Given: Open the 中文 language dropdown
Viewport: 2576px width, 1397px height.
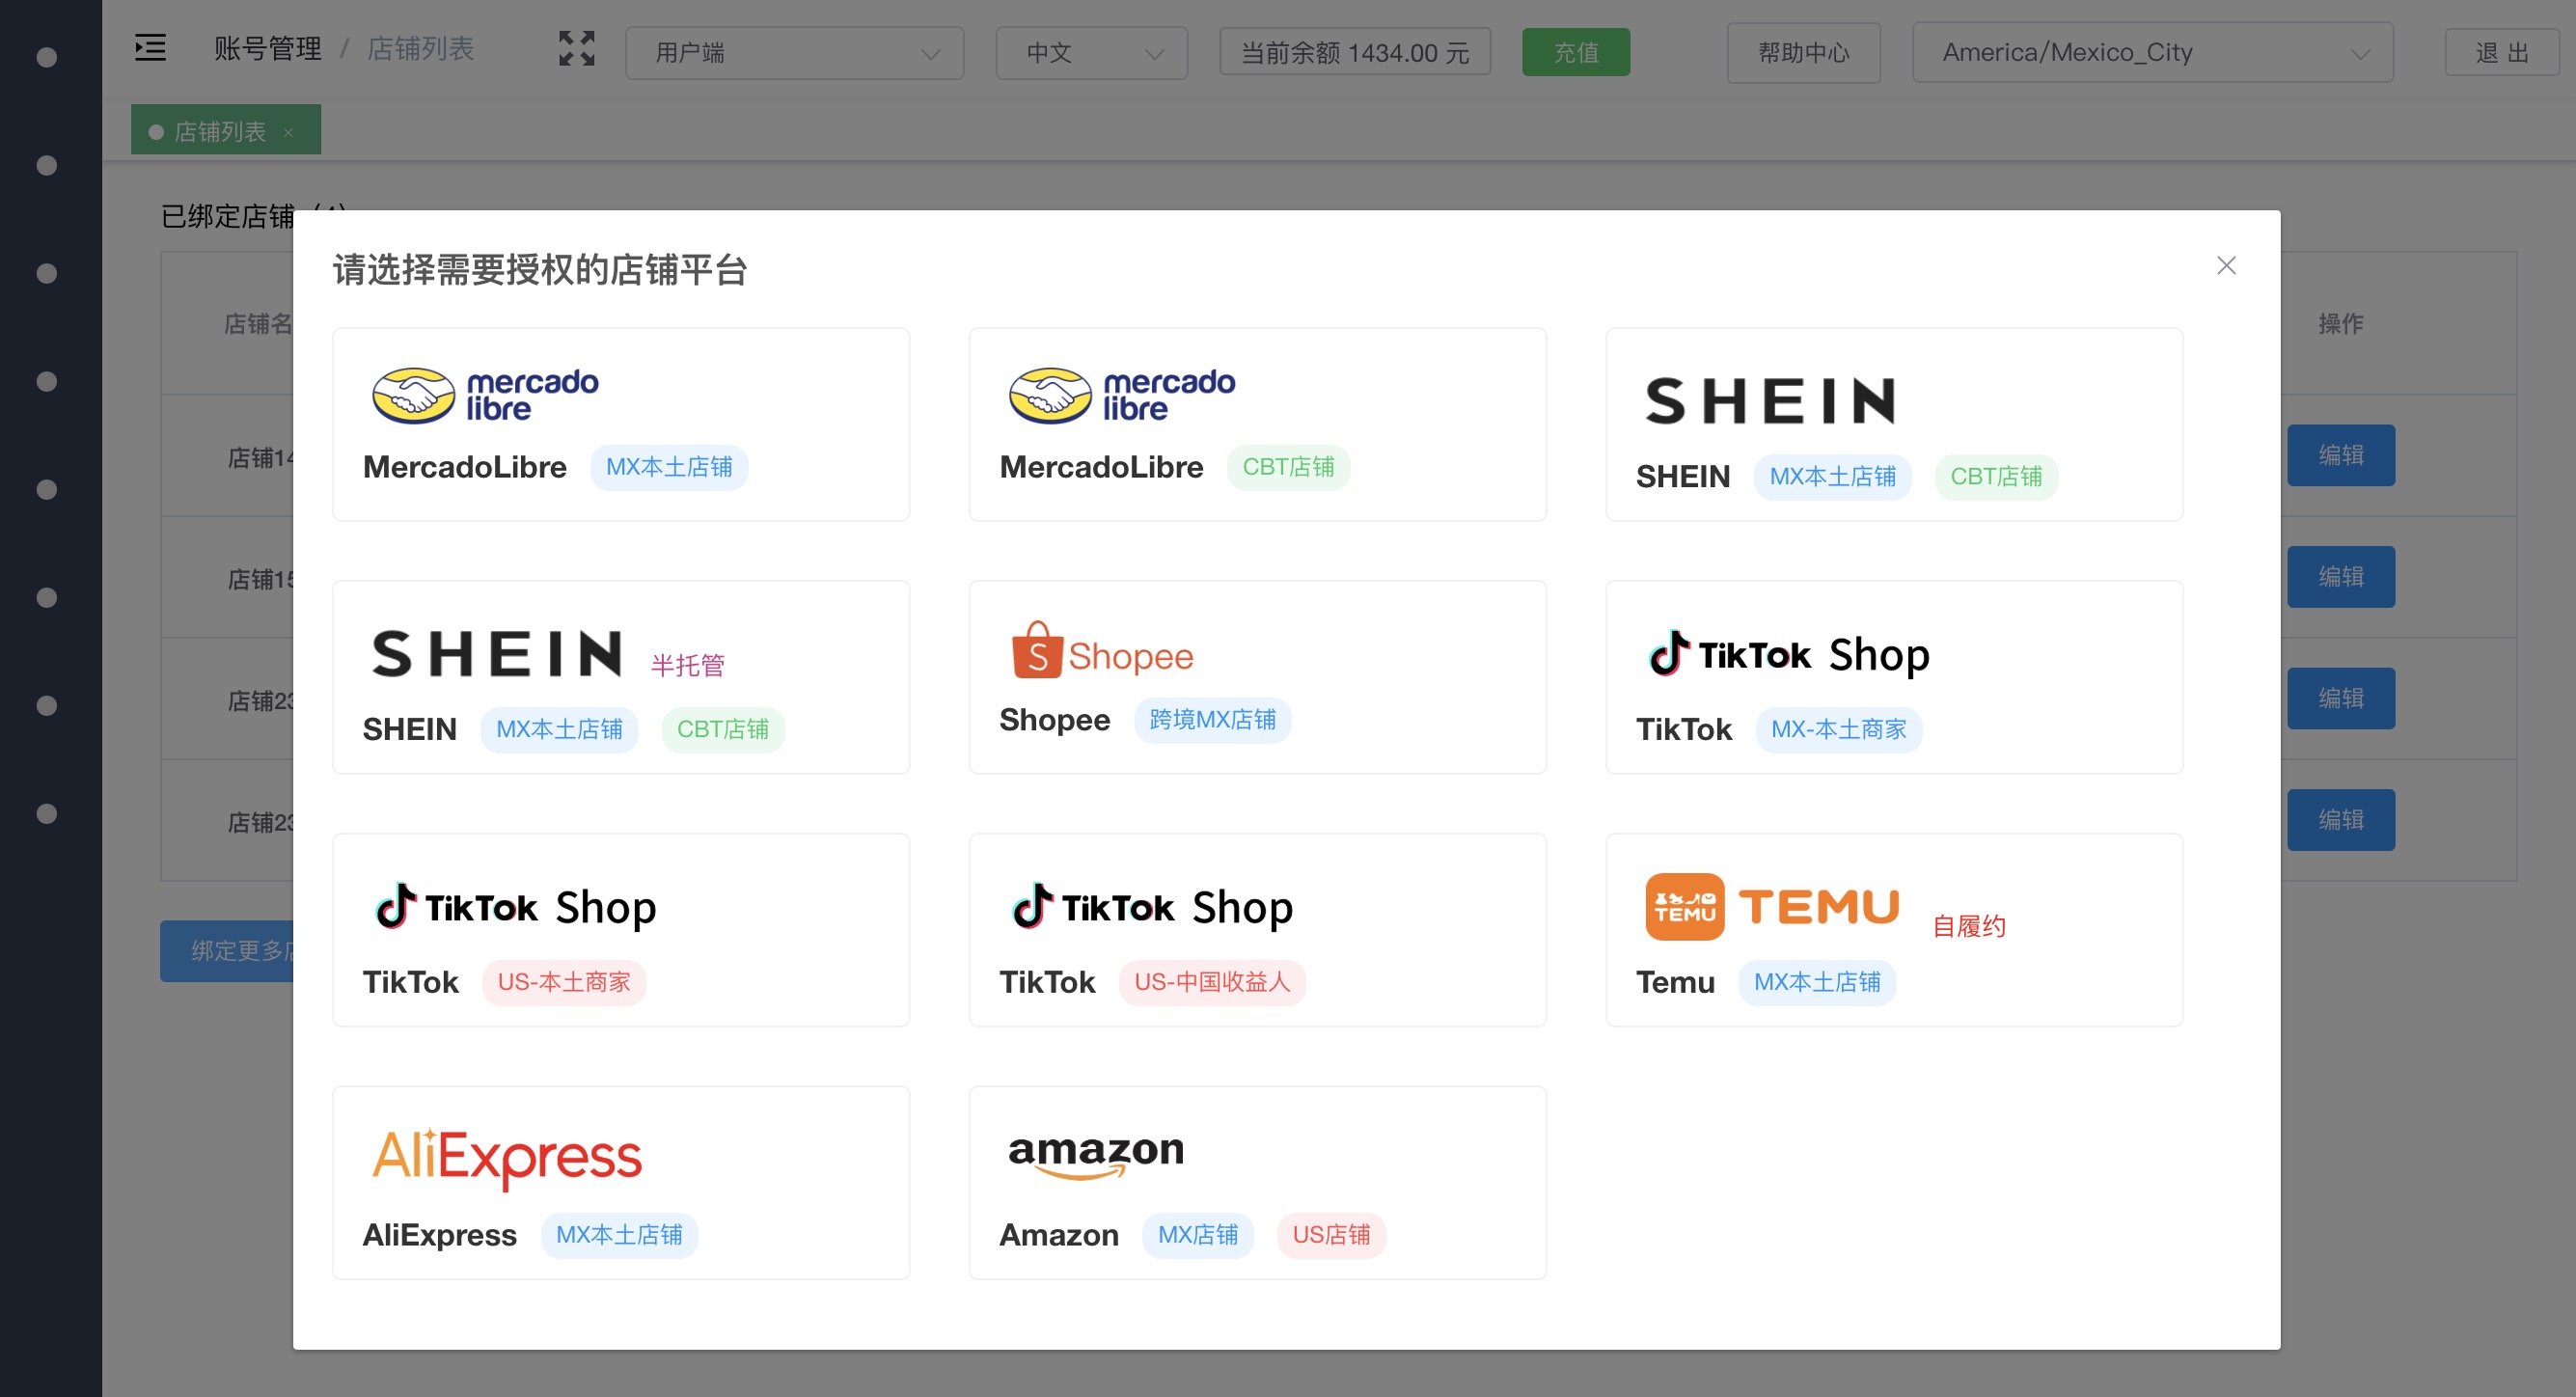Looking at the screenshot, I should pos(1092,52).
